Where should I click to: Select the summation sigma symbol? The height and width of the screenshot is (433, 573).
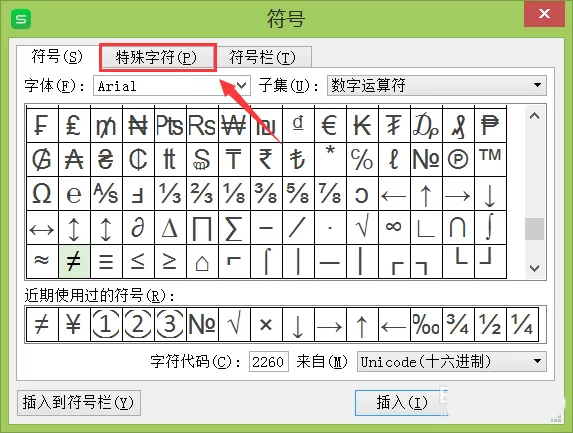tap(234, 228)
